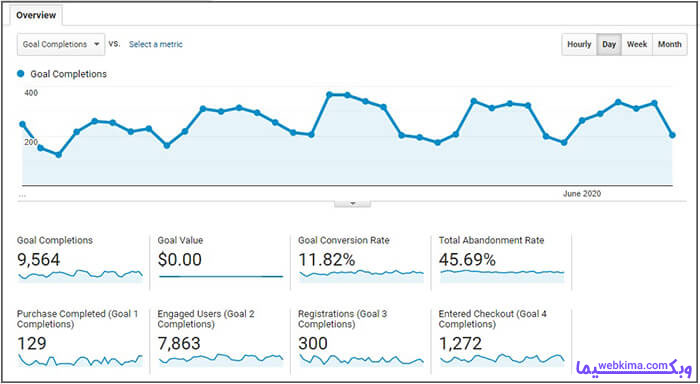Viewport: 700px width, 384px height.
Task: Click the Purchase Completed sparkline chart
Action: click(x=80, y=360)
